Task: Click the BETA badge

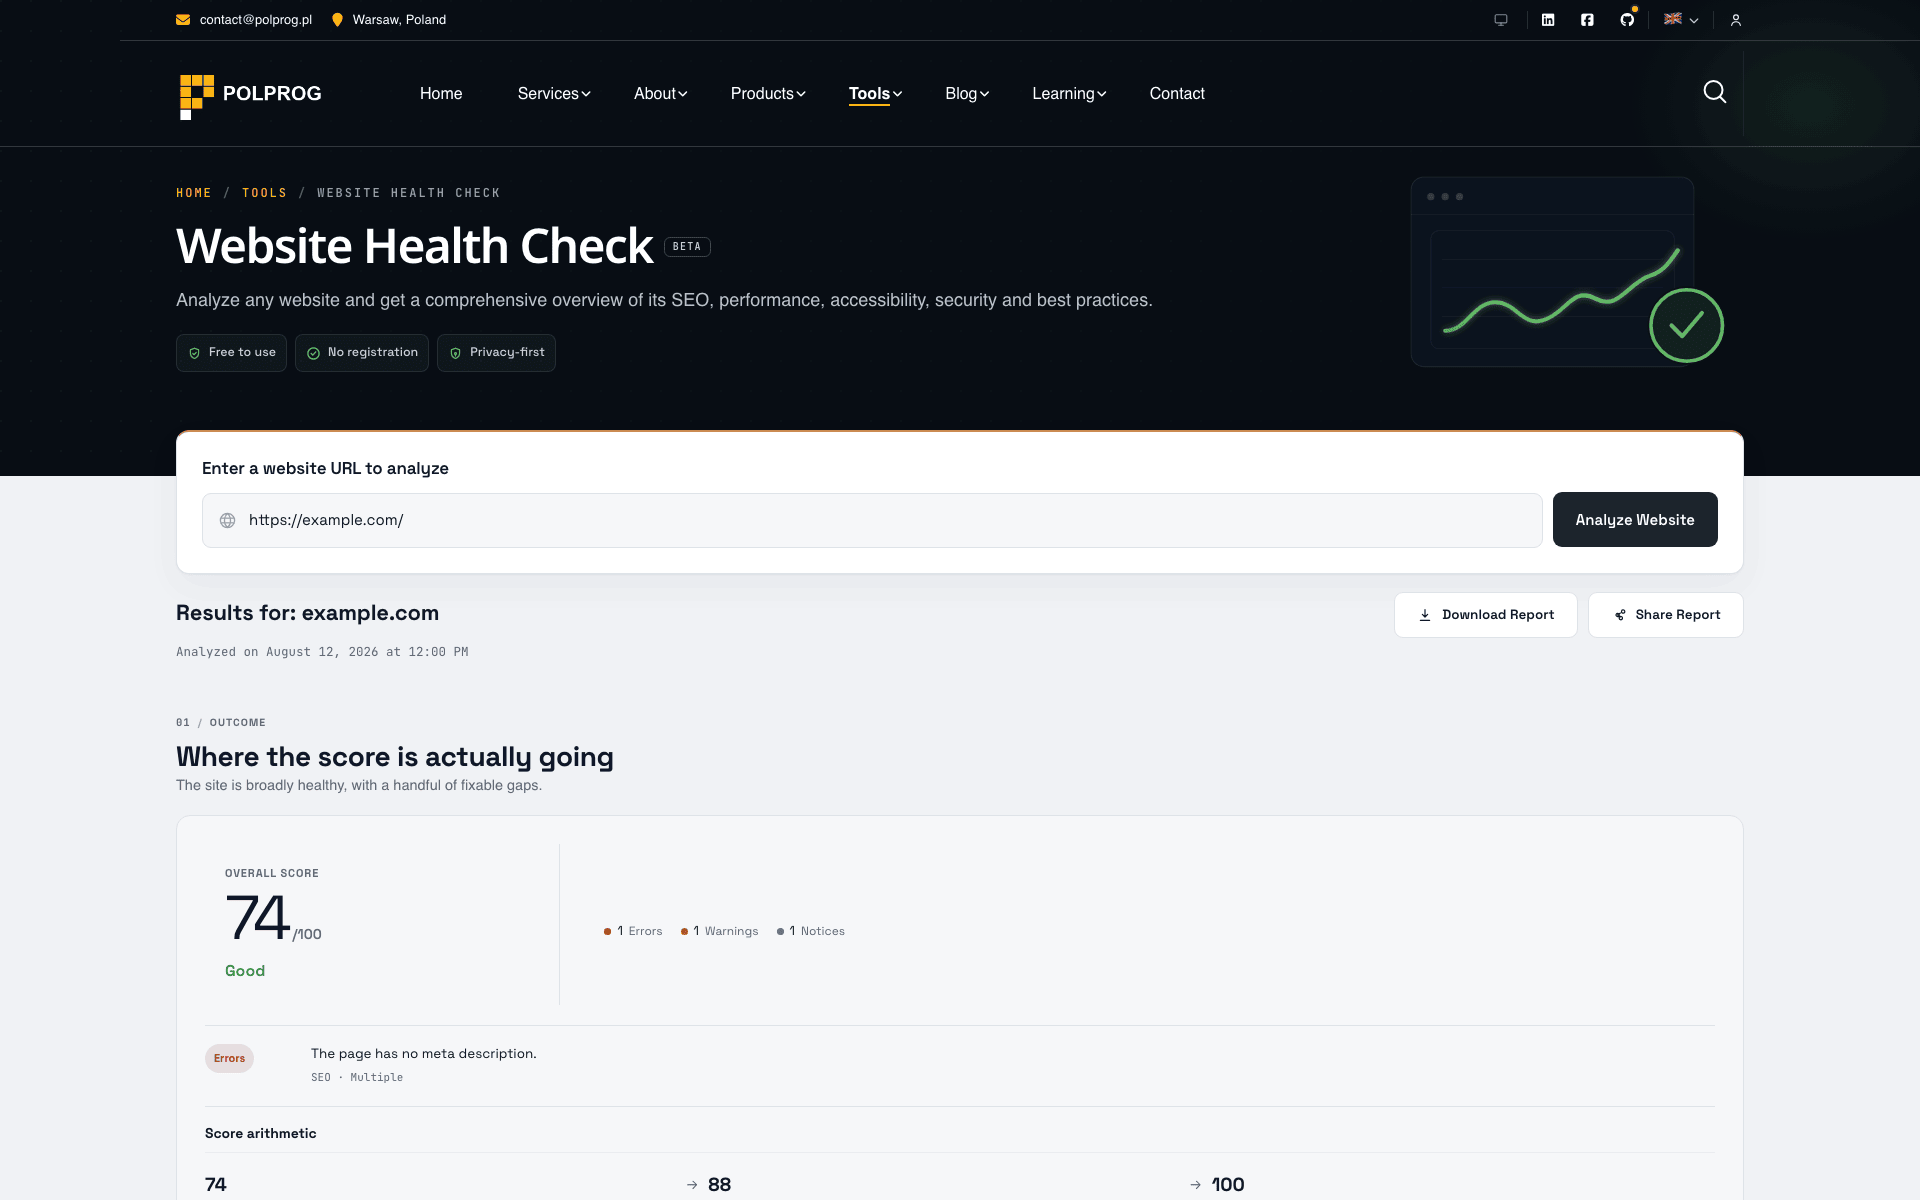Action: click(687, 247)
